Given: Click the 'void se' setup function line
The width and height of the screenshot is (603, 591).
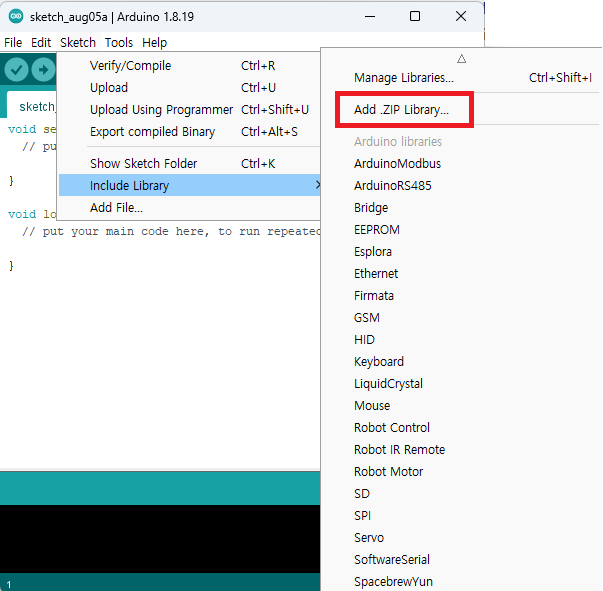Looking at the screenshot, I should tap(32, 129).
